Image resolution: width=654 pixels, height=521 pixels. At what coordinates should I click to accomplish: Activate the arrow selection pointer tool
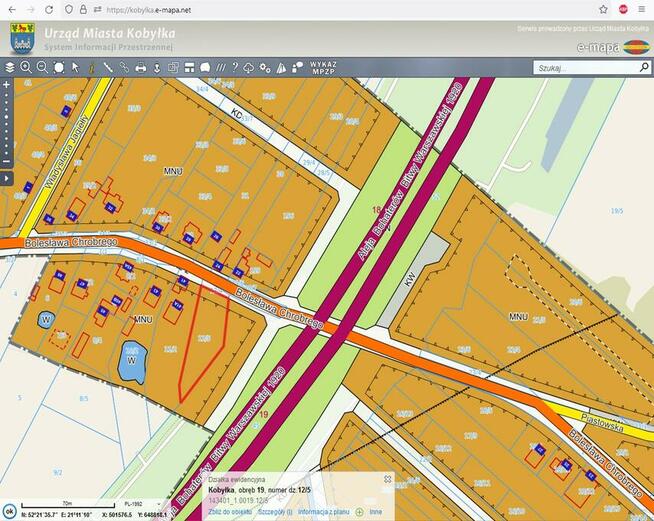[75, 68]
